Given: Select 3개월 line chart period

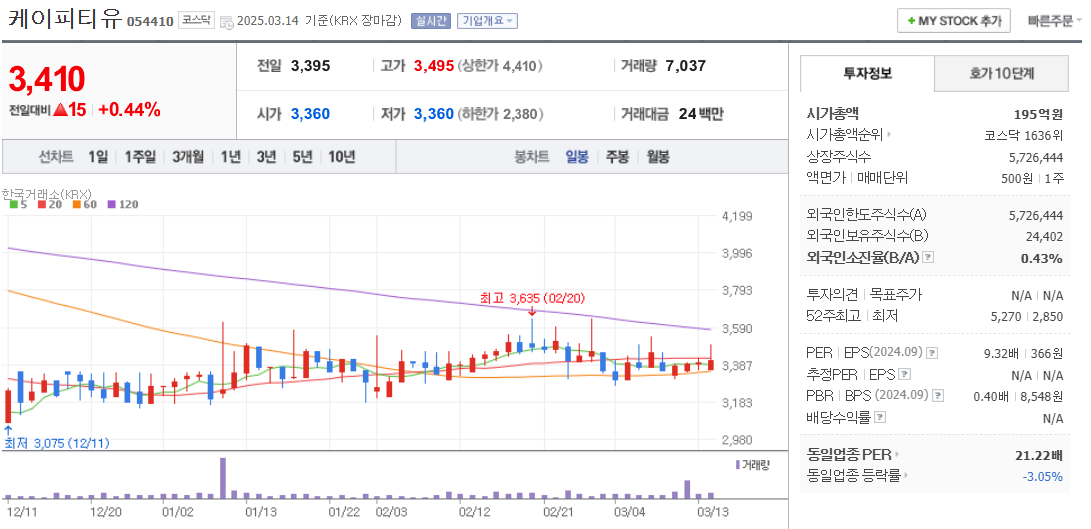Looking at the screenshot, I should coord(188,157).
